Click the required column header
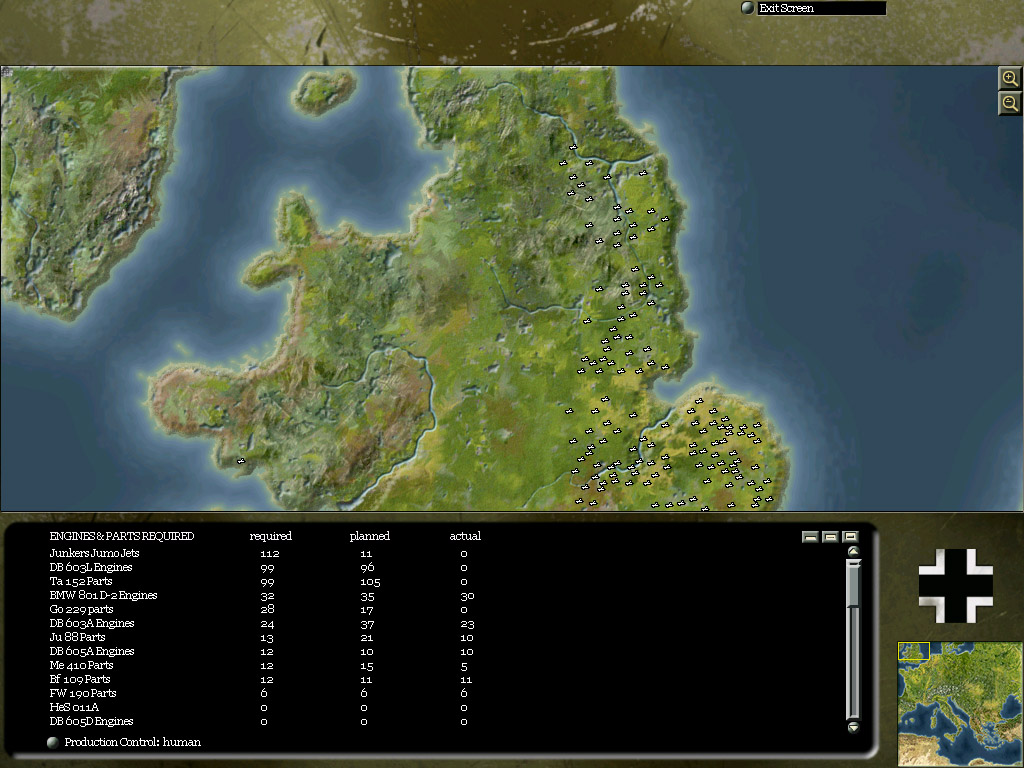The width and height of the screenshot is (1024, 768). click(270, 536)
